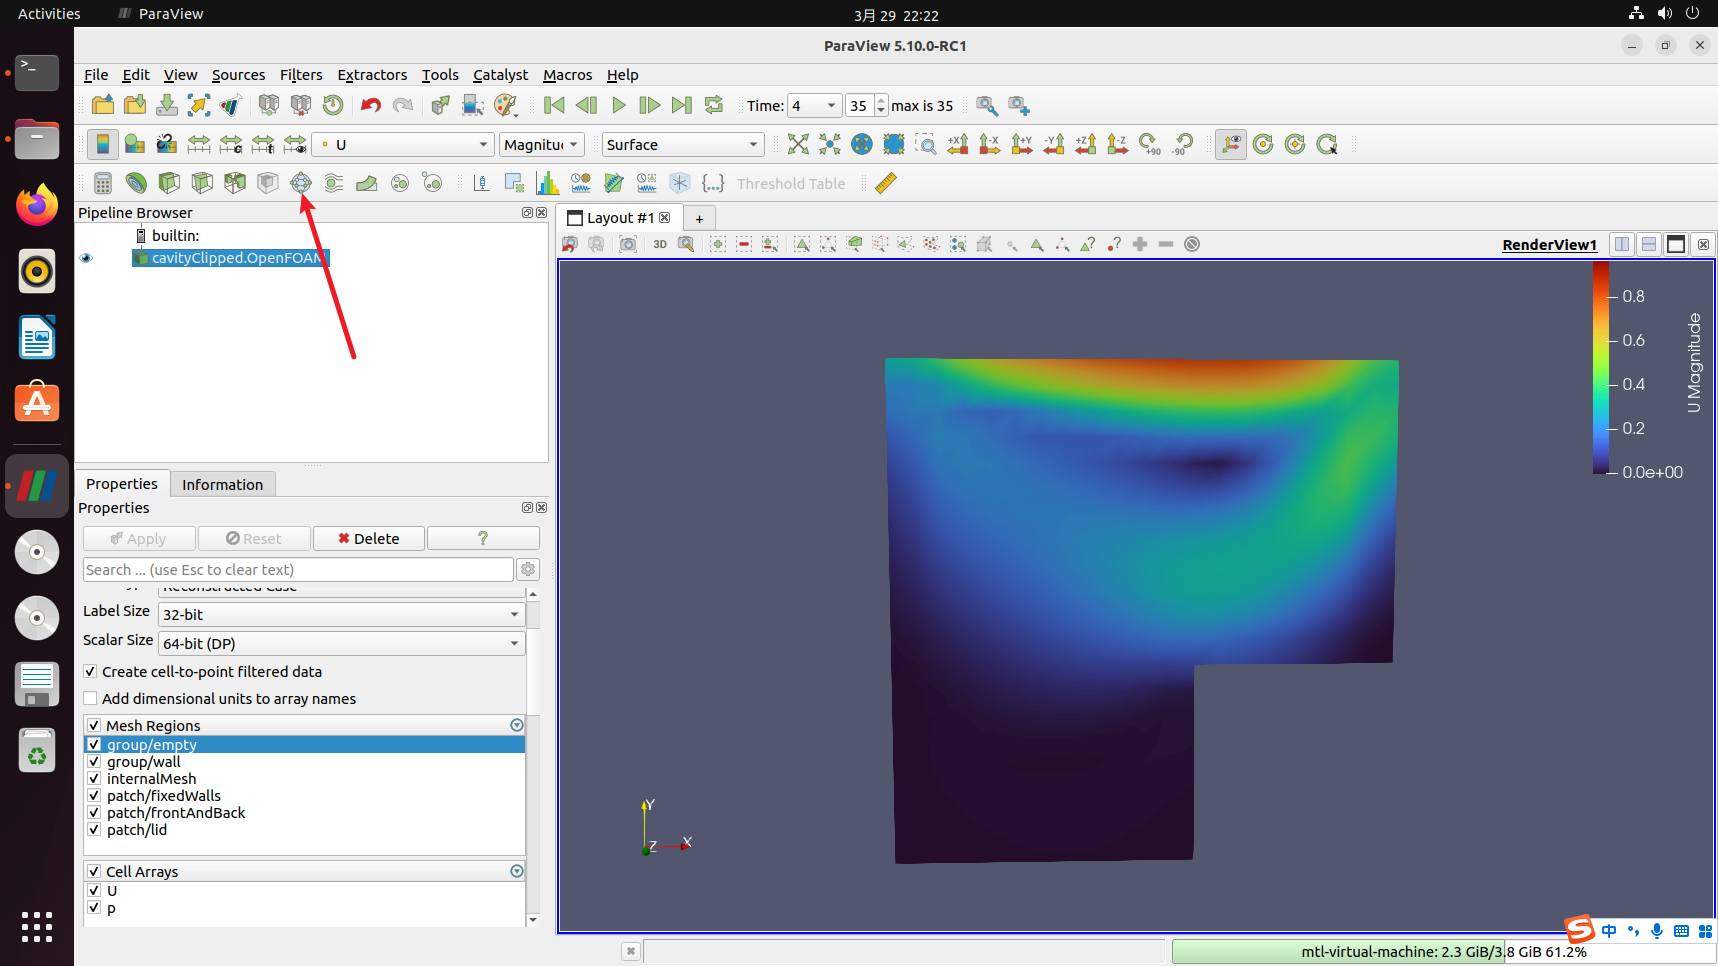Toggle visibility eye for cavityClipped.OpenFOAM
1718x966 pixels.
86,258
